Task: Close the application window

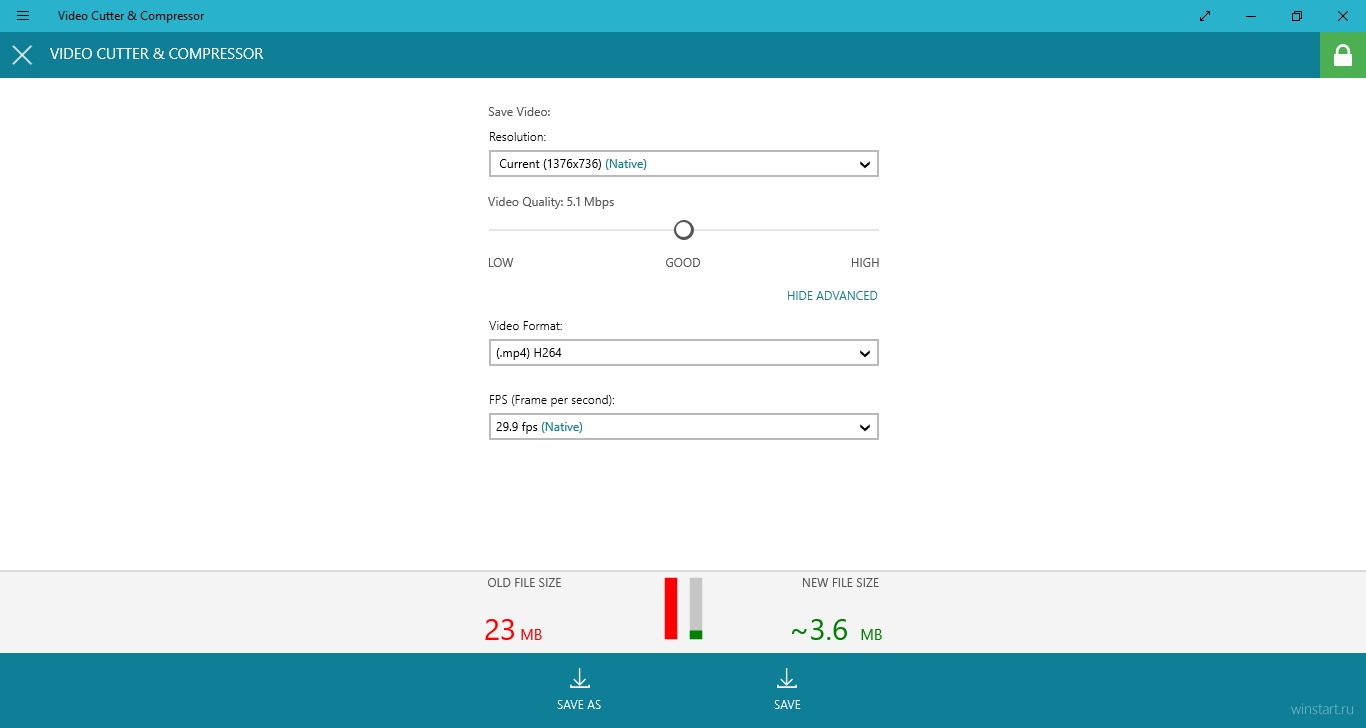Action: [x=1343, y=16]
